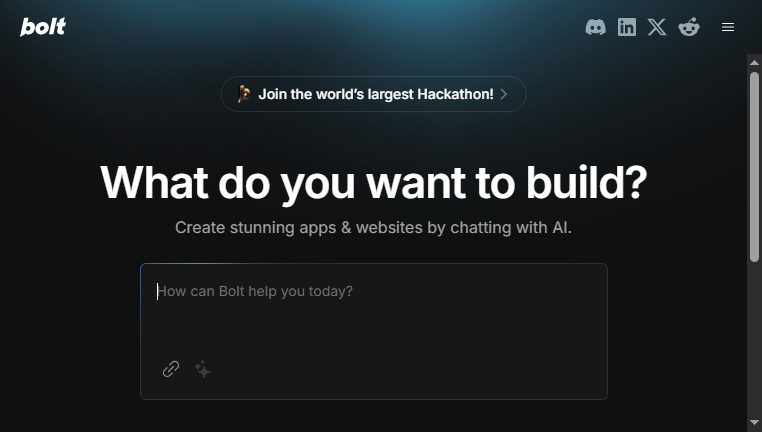Click the scrollbar up arrow
The image size is (762, 432).
pyautogui.click(x=754, y=62)
